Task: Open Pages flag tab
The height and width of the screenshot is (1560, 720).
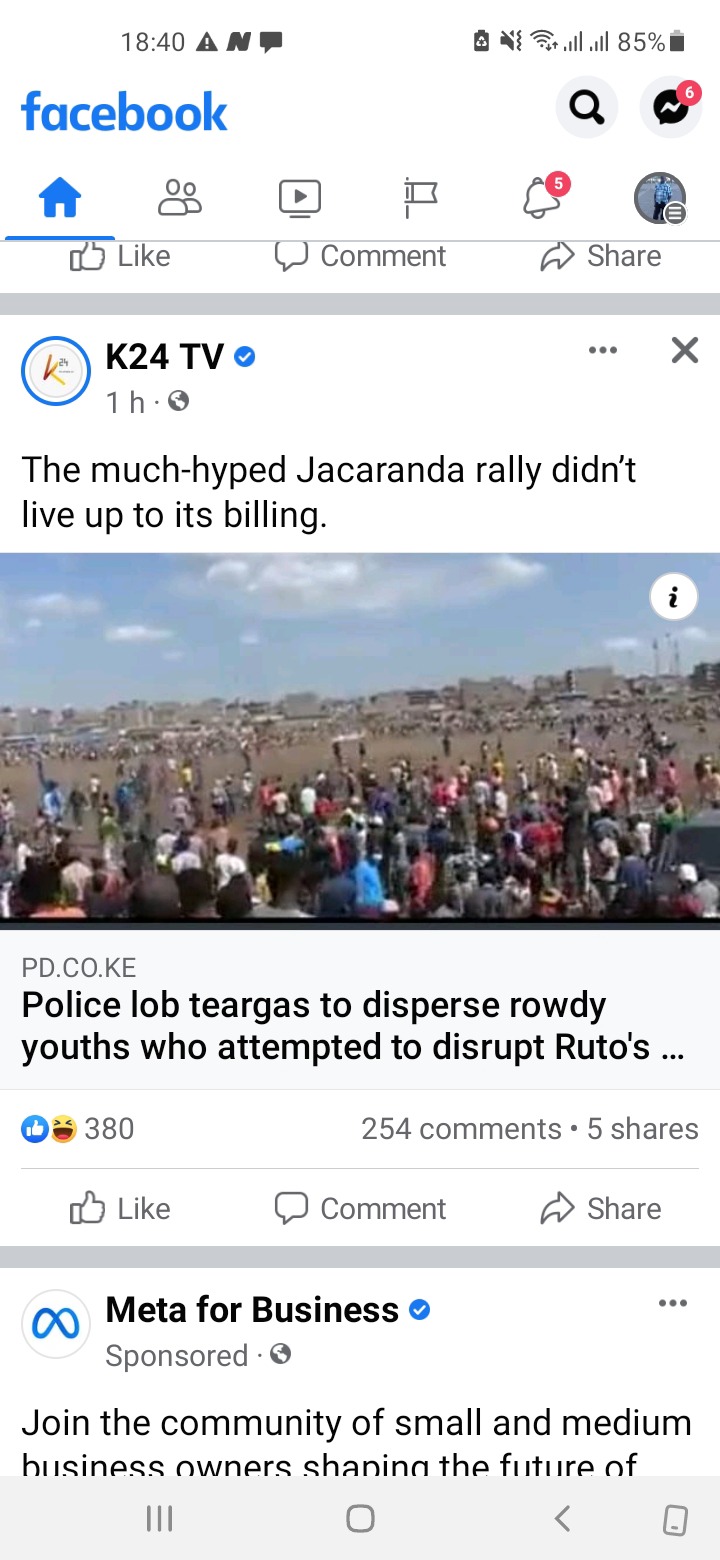Action: point(420,197)
